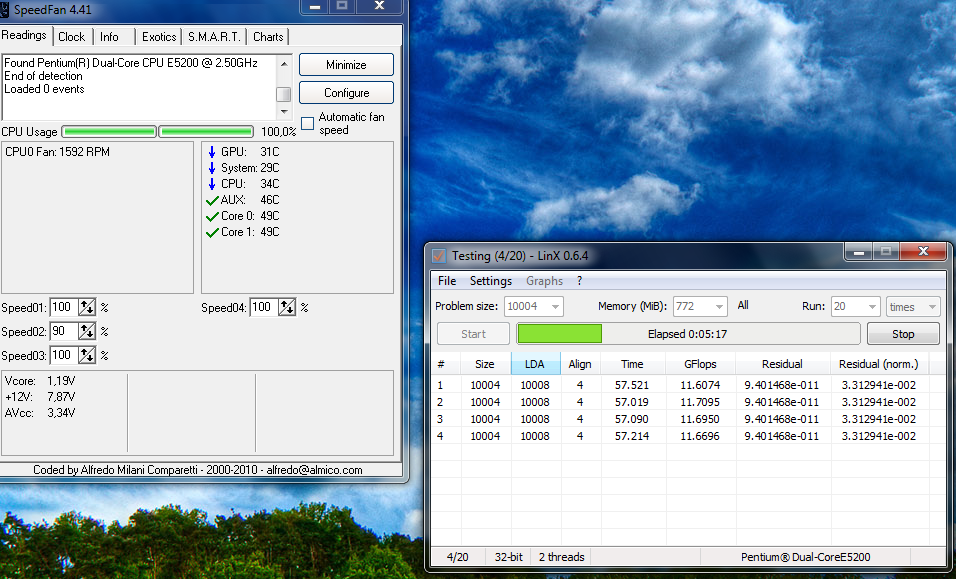Click the green checkmark beside Core 1
956x579 pixels.
point(211,232)
